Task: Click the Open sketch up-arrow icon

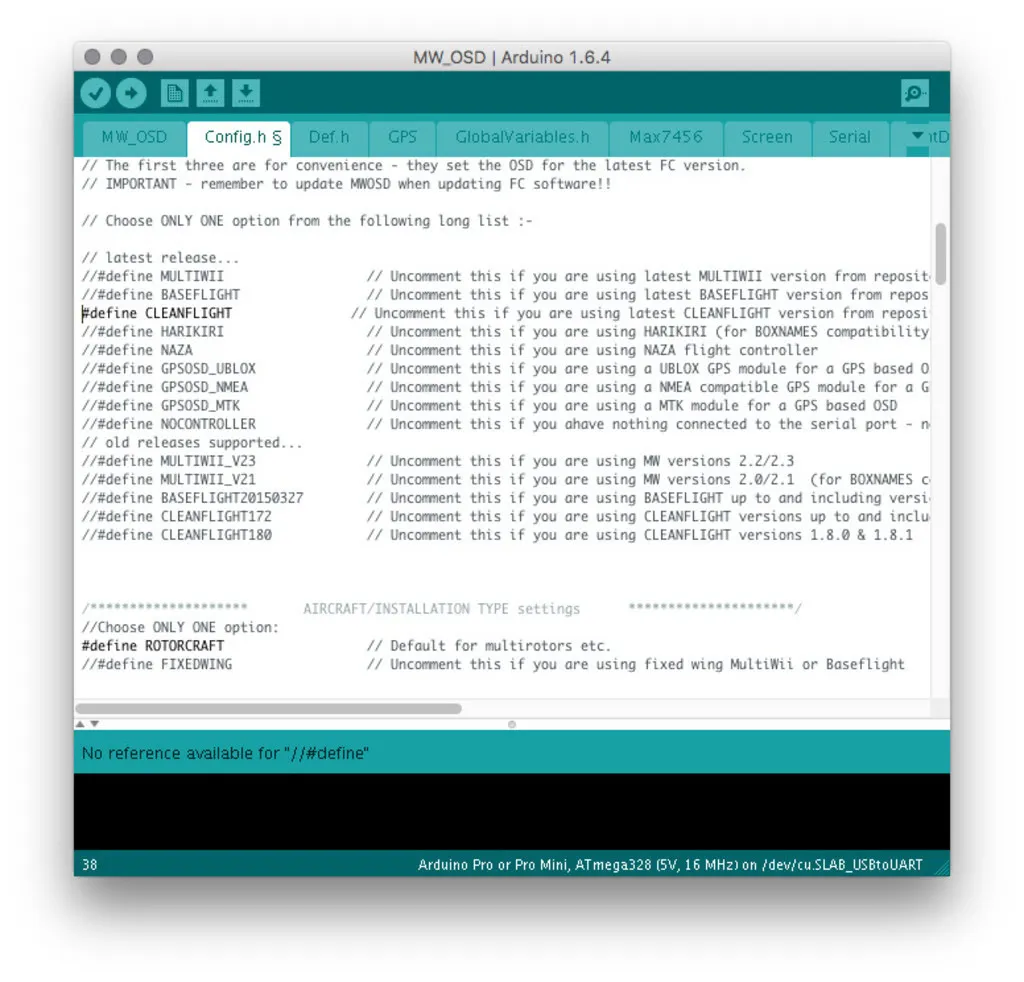Action: pos(210,94)
